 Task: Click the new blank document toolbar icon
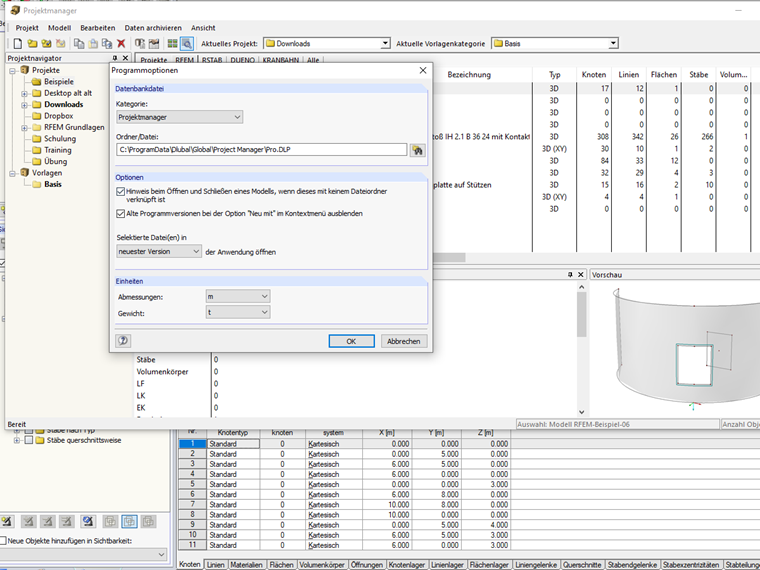pyautogui.click(x=17, y=44)
